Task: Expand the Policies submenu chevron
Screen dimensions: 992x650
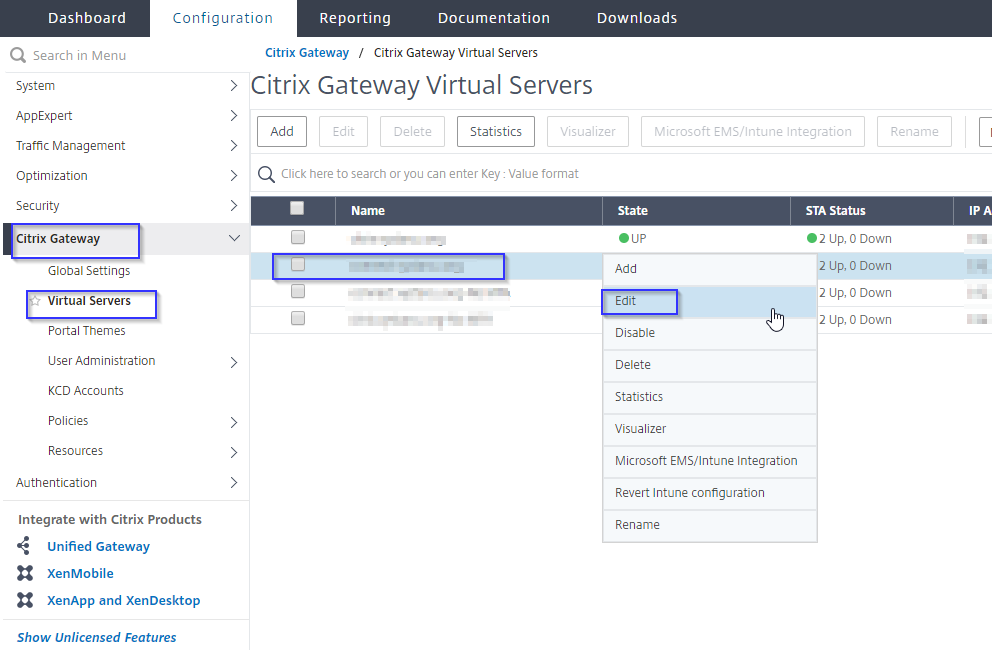Action: 233,422
